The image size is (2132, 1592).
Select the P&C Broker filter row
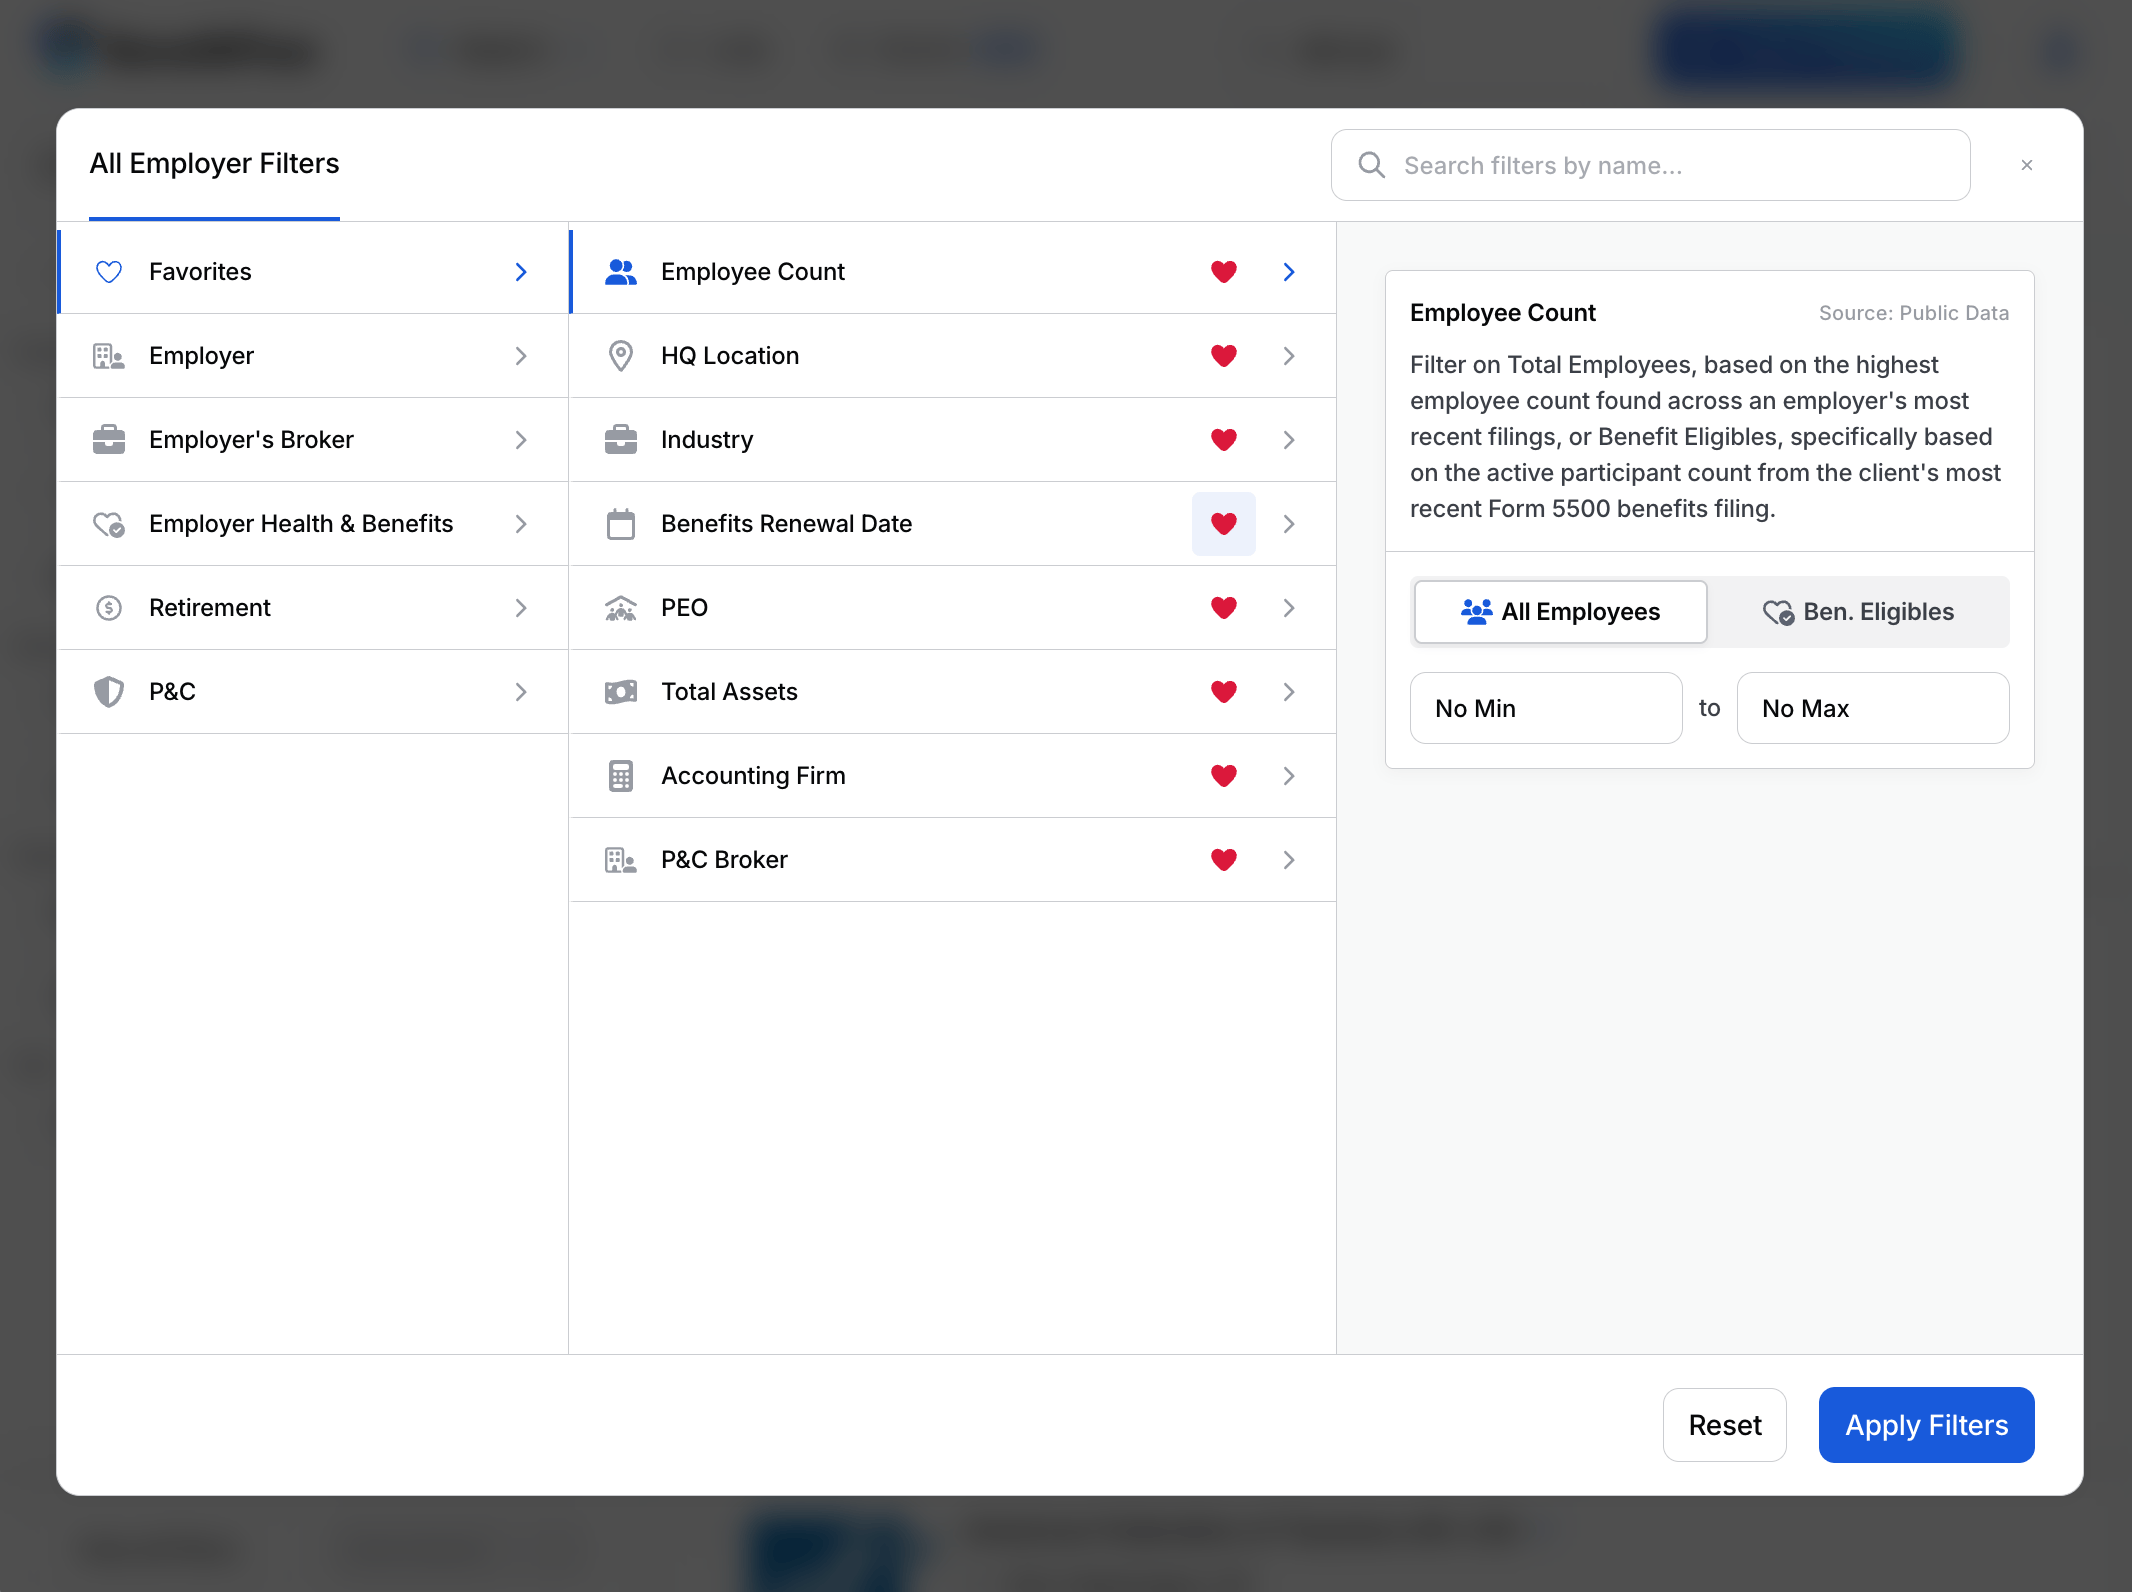click(953, 860)
